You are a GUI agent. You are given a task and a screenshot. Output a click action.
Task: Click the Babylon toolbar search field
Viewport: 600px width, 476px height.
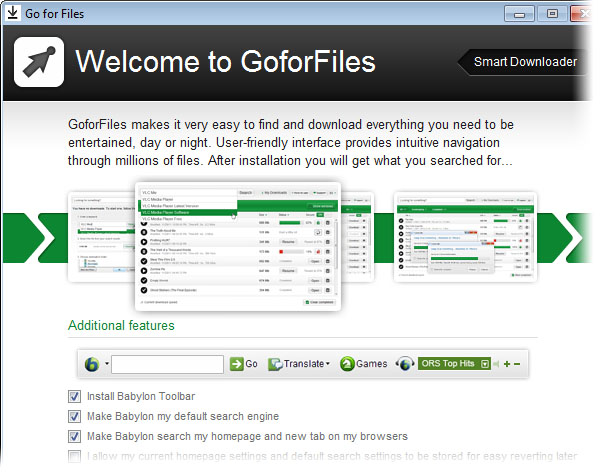[168, 364]
